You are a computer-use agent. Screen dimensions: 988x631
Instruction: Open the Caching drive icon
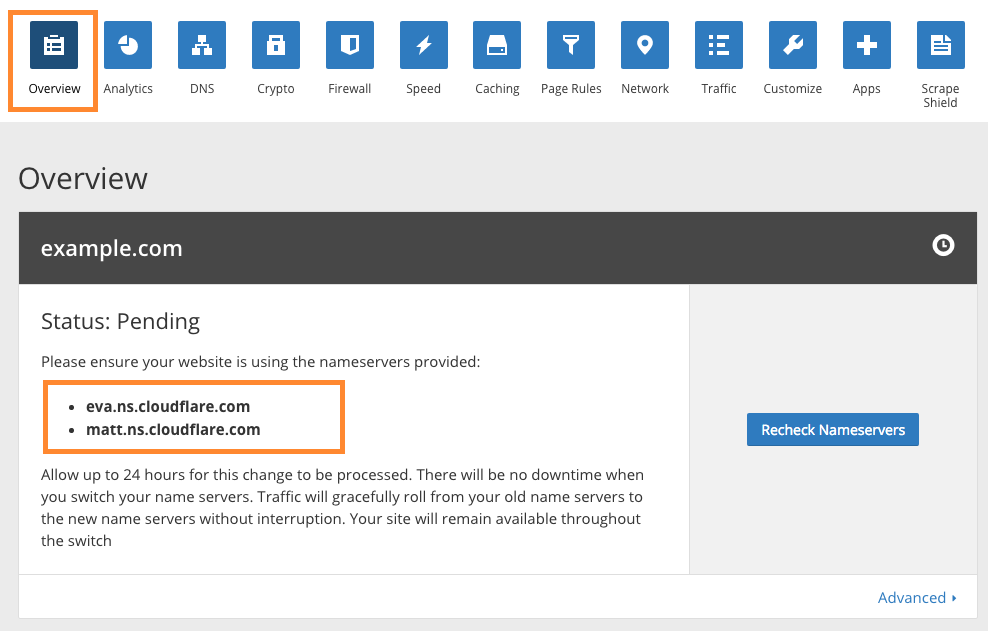[497, 45]
